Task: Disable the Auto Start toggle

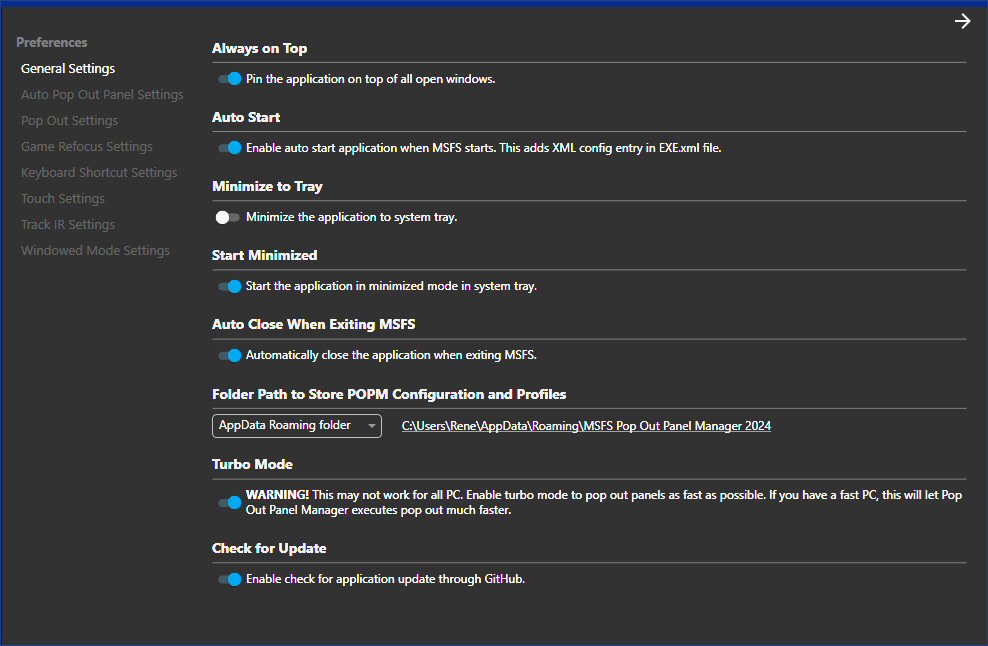Action: point(229,148)
